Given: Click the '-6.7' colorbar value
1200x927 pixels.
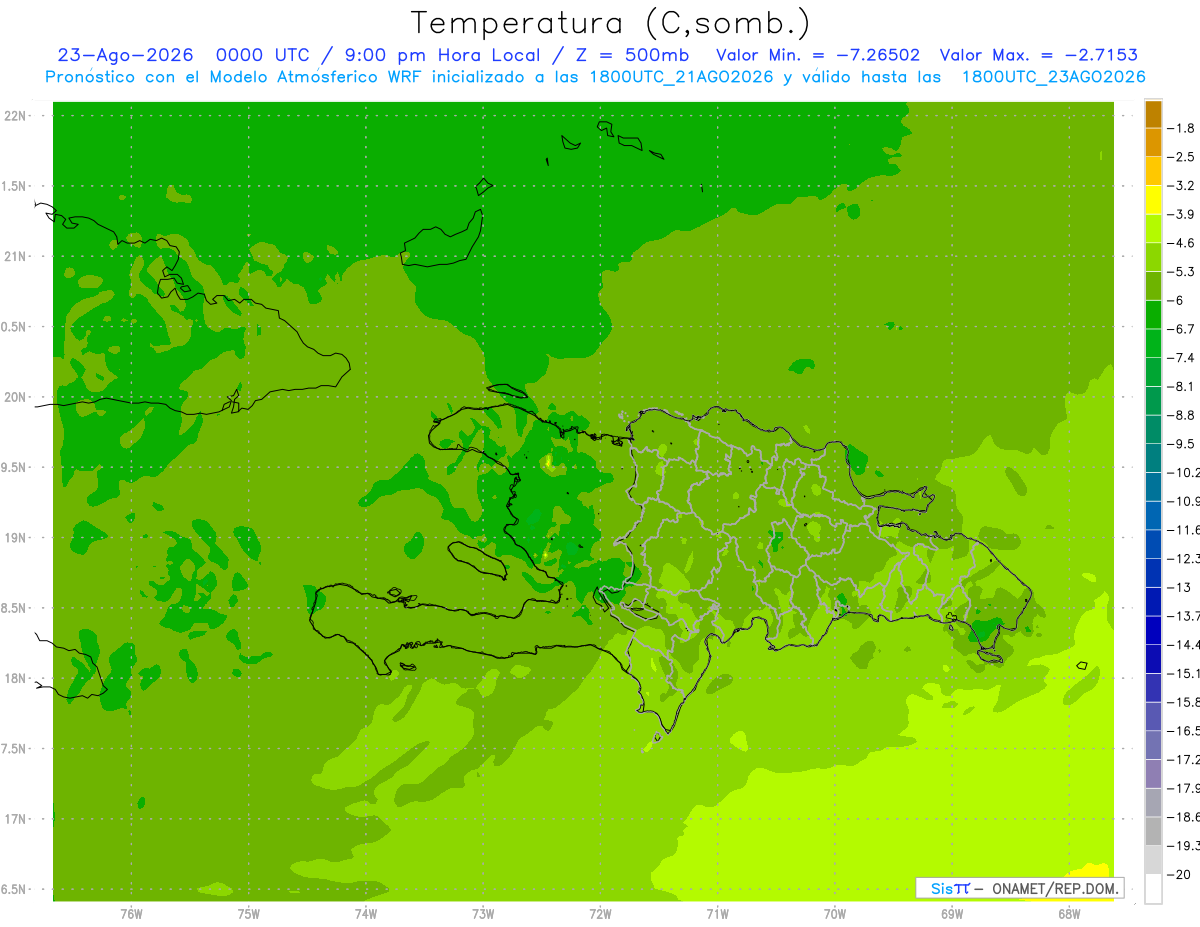Looking at the screenshot, I should coord(1182,329).
